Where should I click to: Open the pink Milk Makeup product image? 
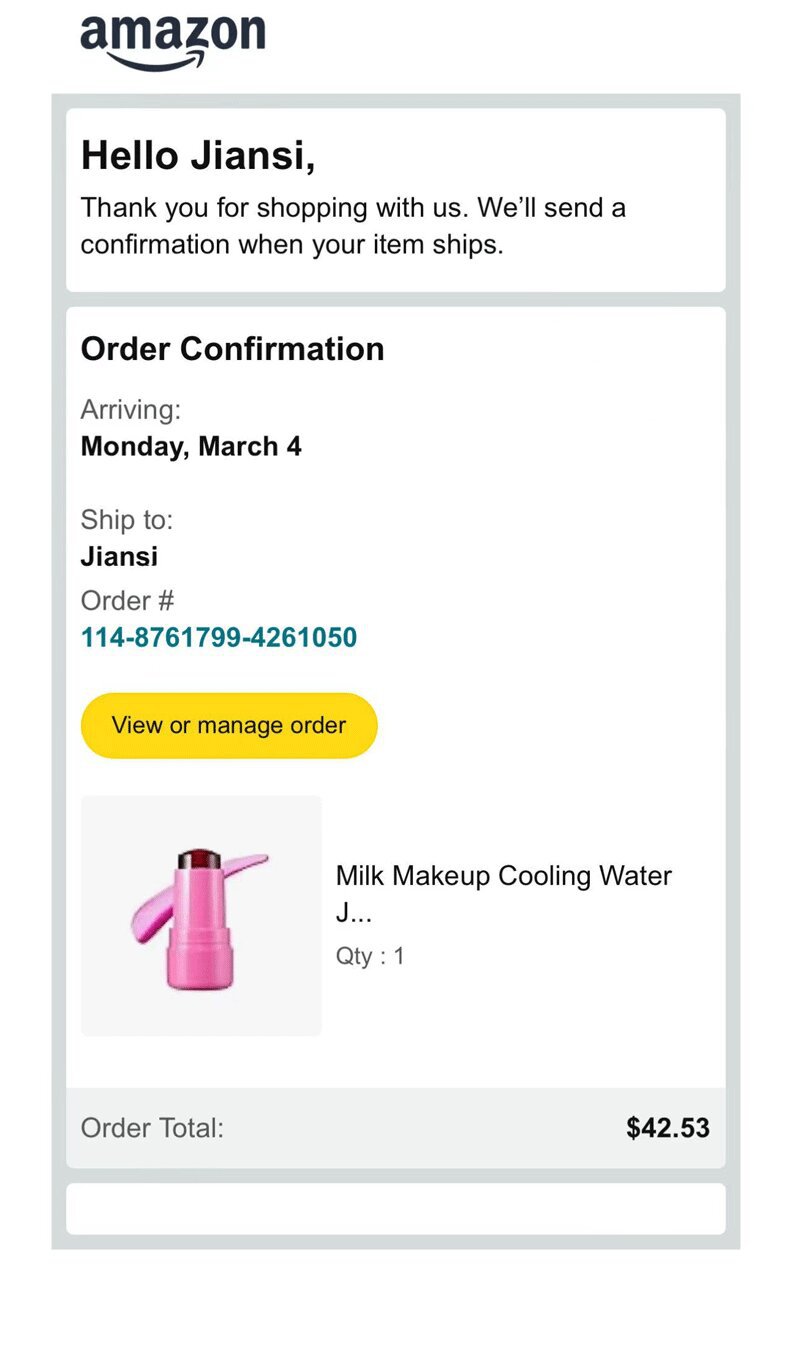pyautogui.click(x=201, y=915)
